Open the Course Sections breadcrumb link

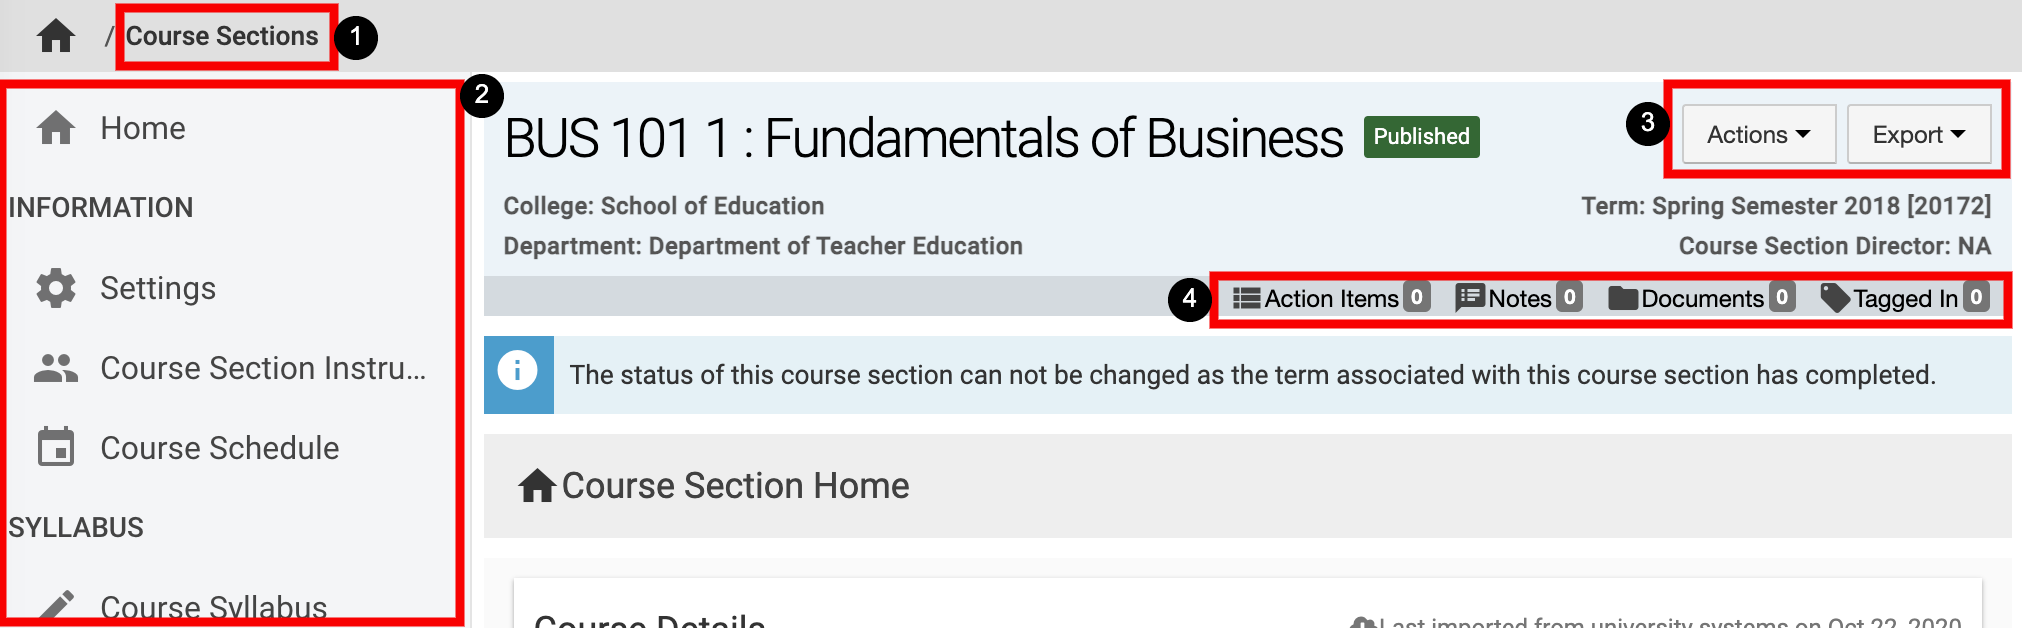tap(222, 36)
